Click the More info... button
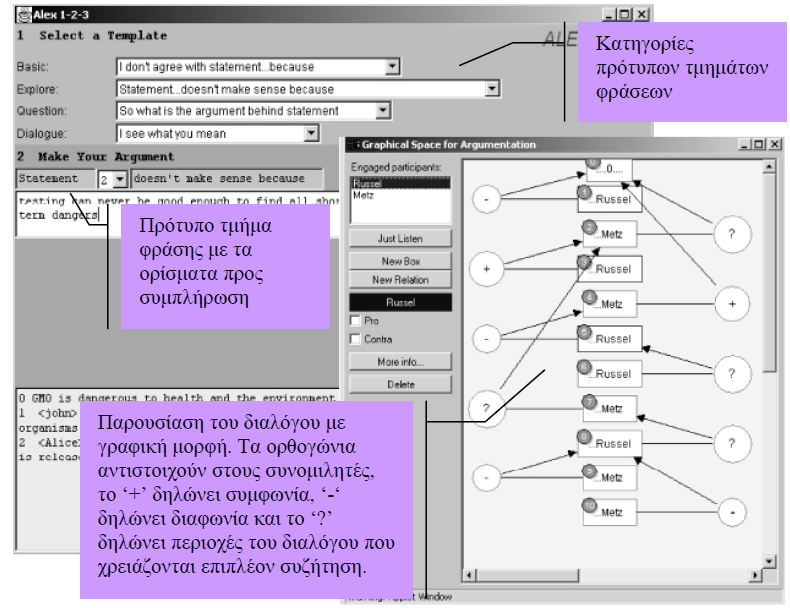Viewport: 790px width, 608px height. point(401,362)
